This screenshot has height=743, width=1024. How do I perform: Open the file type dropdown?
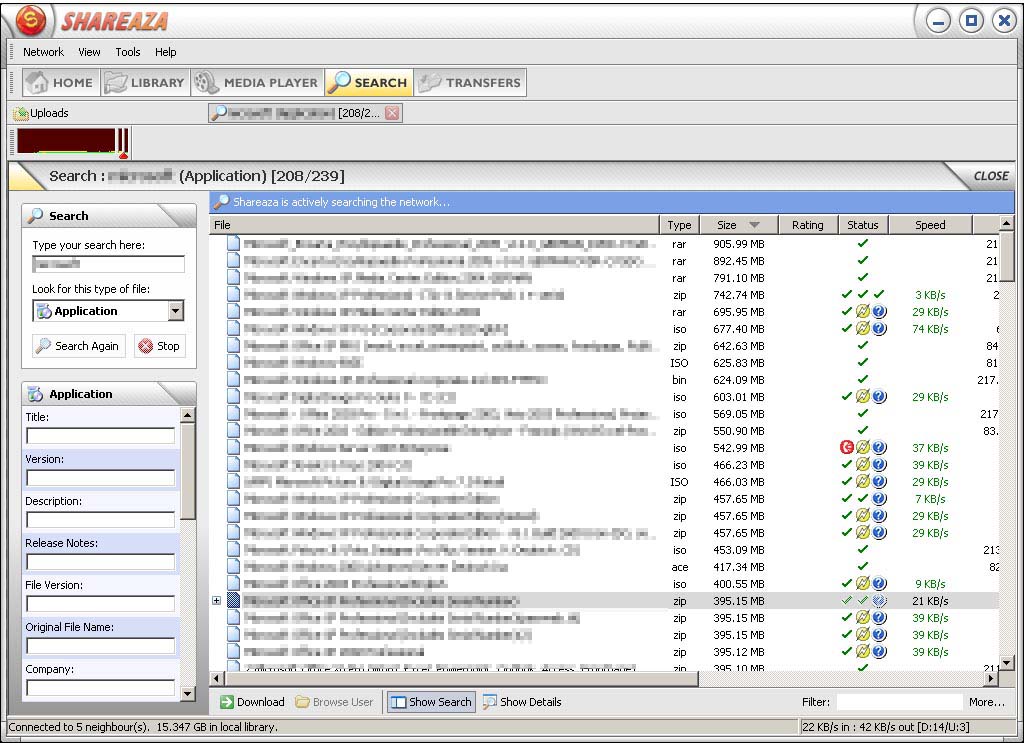click(x=176, y=311)
